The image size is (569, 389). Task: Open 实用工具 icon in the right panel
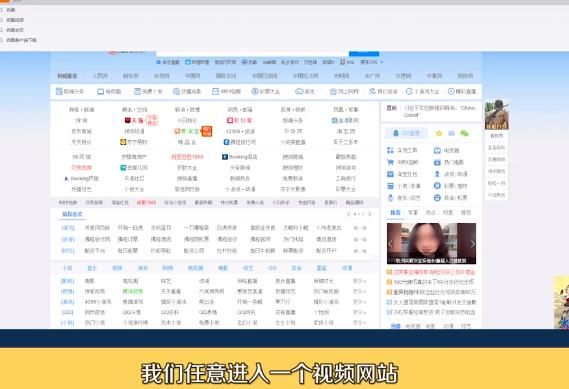(402, 150)
